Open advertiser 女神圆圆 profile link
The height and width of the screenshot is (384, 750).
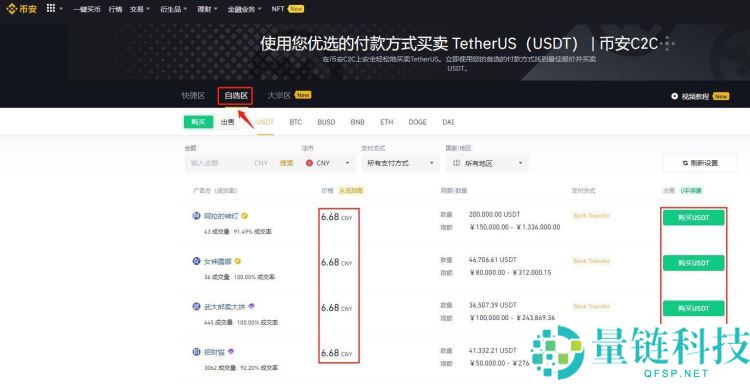pyautogui.click(x=218, y=262)
